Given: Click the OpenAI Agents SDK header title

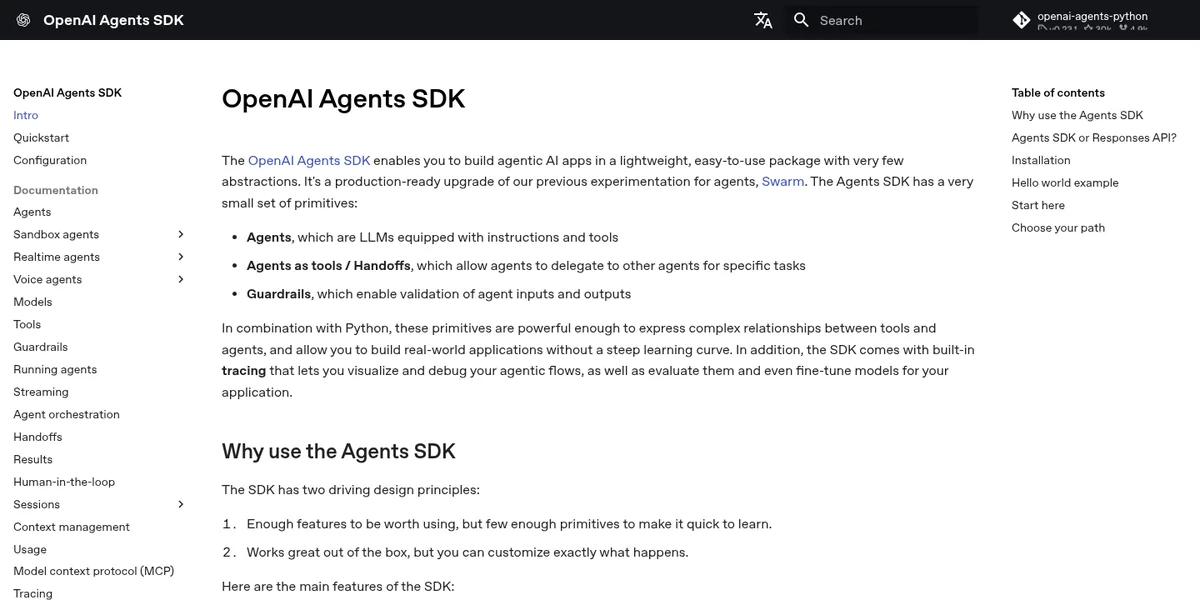Looking at the screenshot, I should point(114,20).
